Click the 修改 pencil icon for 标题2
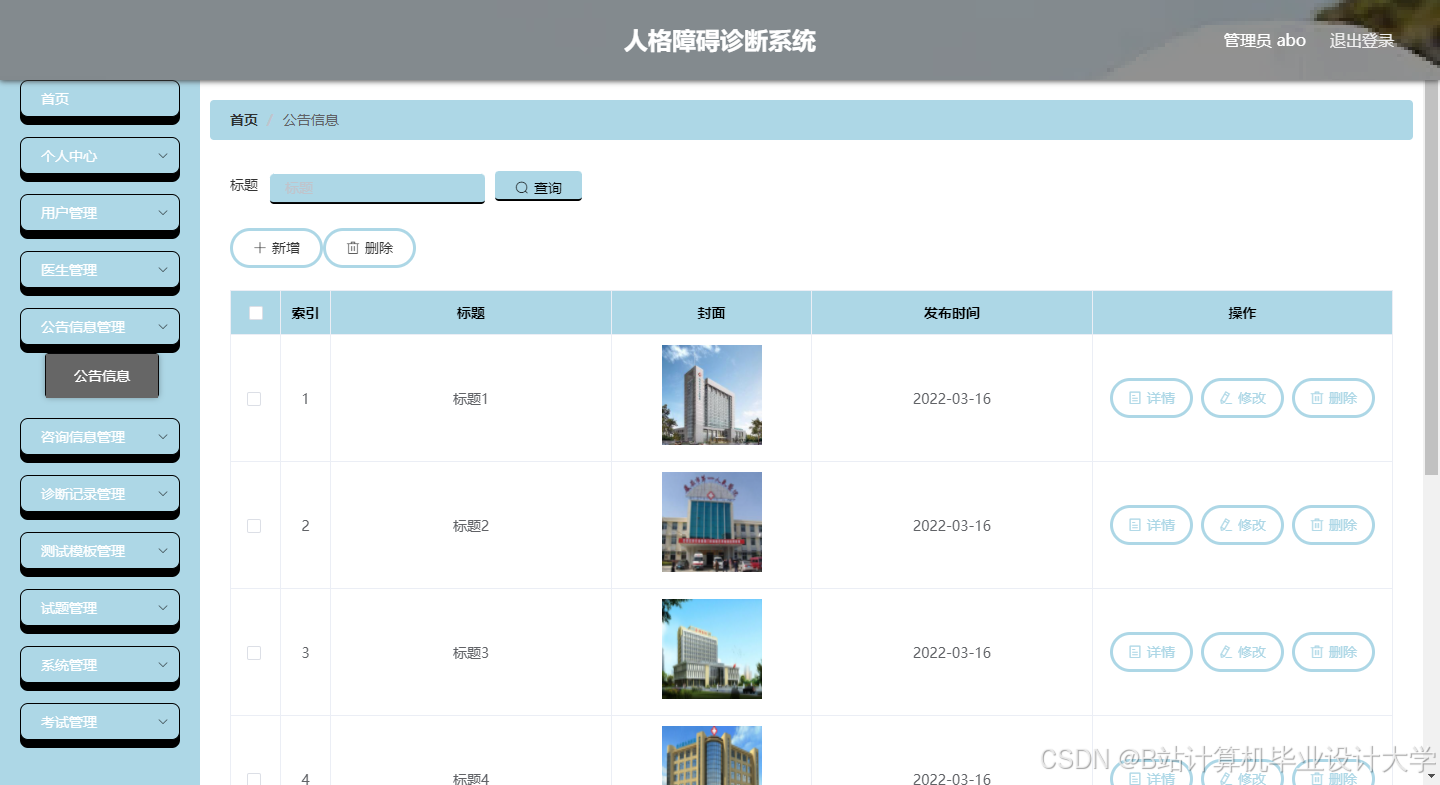Screen dimensions: 1440x785 click(1225, 525)
